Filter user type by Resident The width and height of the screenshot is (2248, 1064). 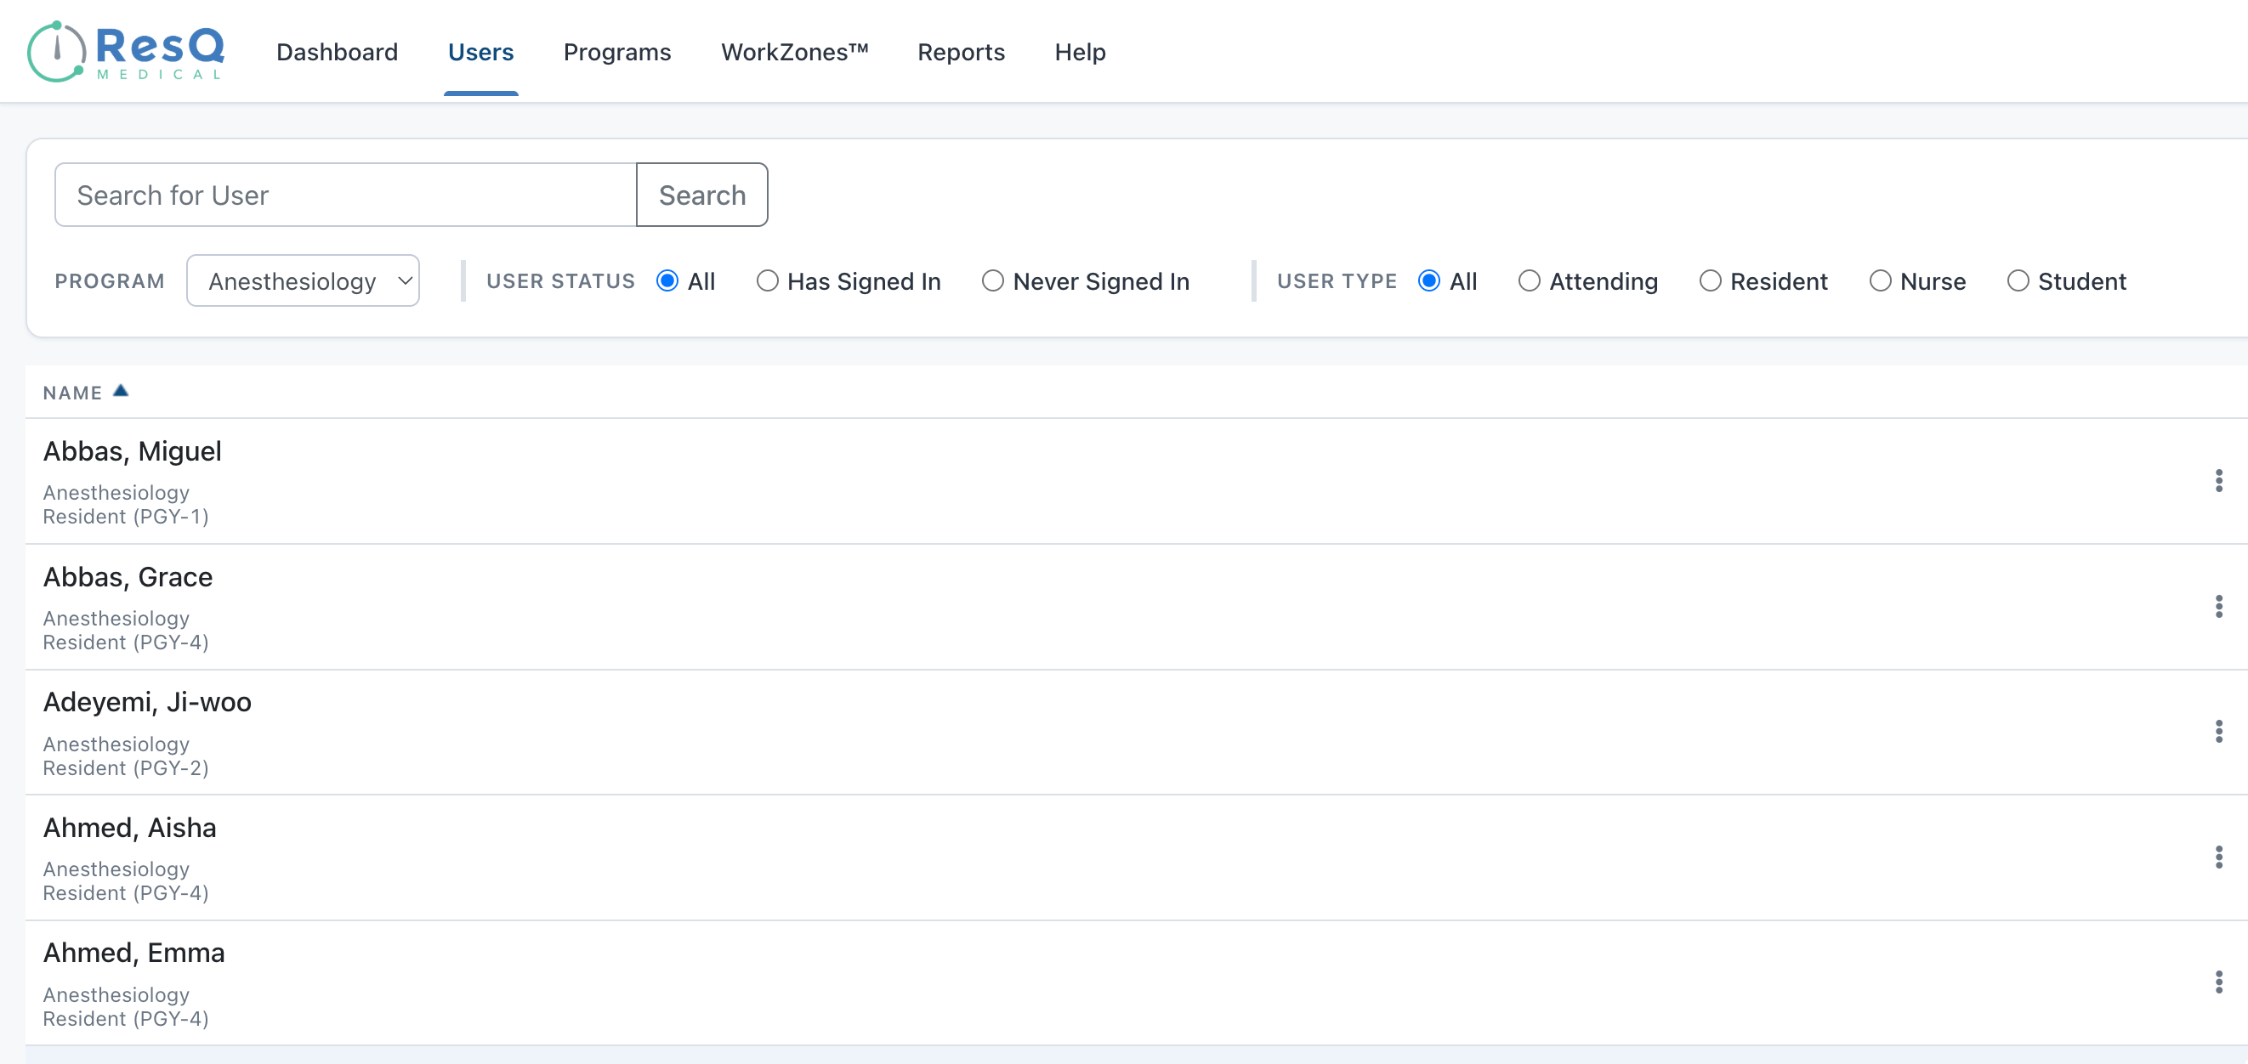point(1710,281)
